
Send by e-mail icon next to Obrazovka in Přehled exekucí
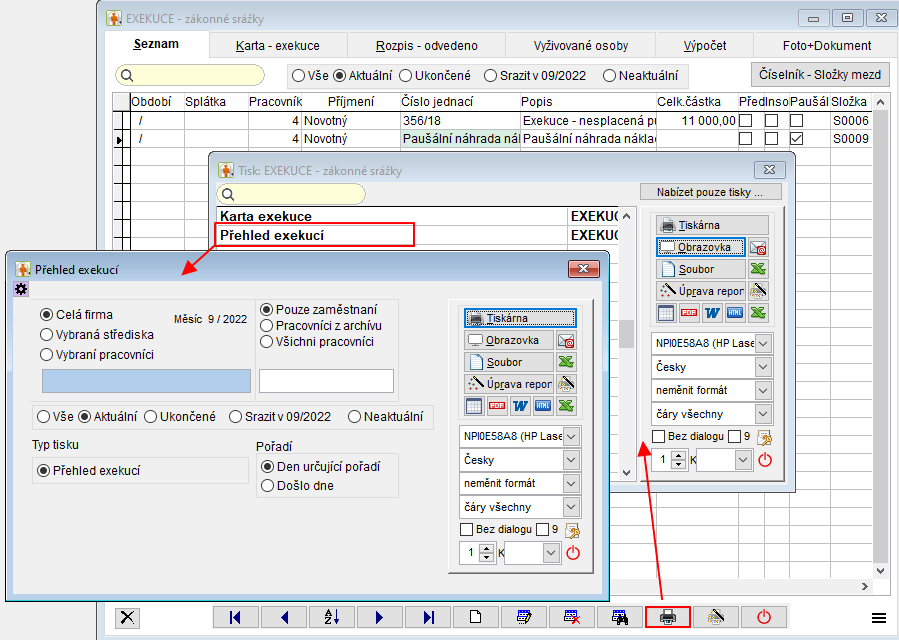pos(566,341)
